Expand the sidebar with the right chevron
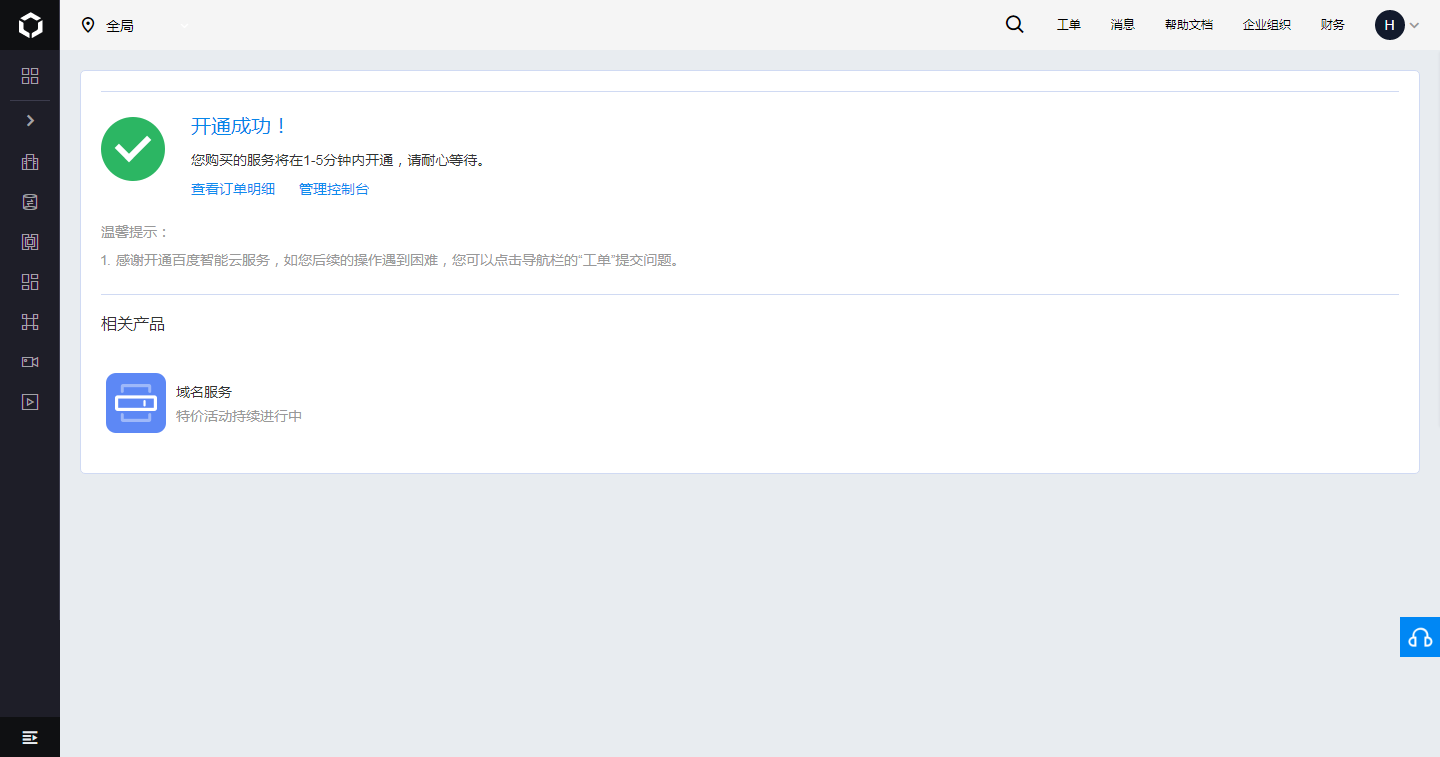 pyautogui.click(x=30, y=120)
